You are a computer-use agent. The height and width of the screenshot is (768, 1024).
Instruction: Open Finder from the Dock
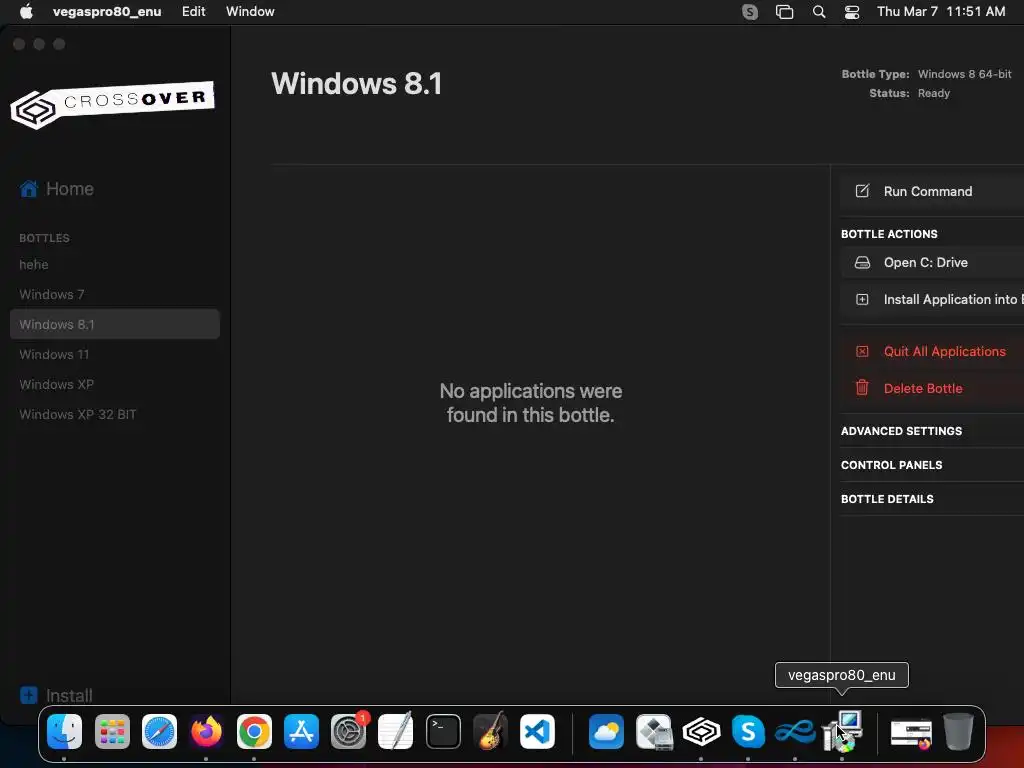(64, 731)
